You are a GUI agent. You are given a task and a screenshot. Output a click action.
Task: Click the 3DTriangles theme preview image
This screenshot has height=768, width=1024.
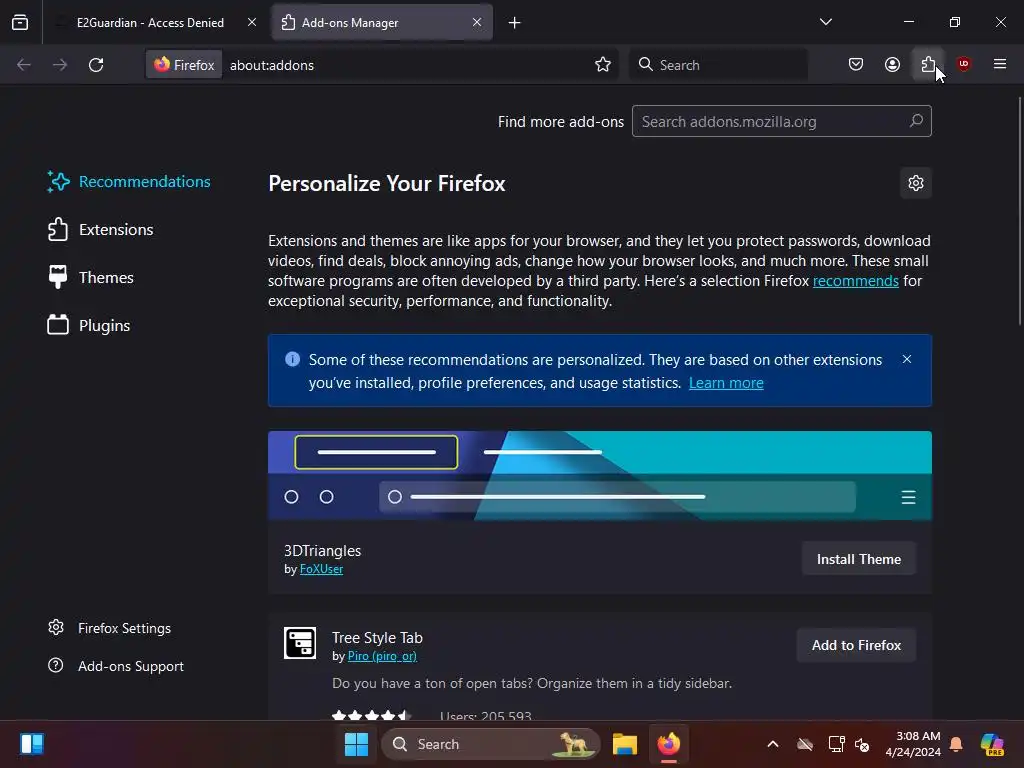(x=600, y=475)
